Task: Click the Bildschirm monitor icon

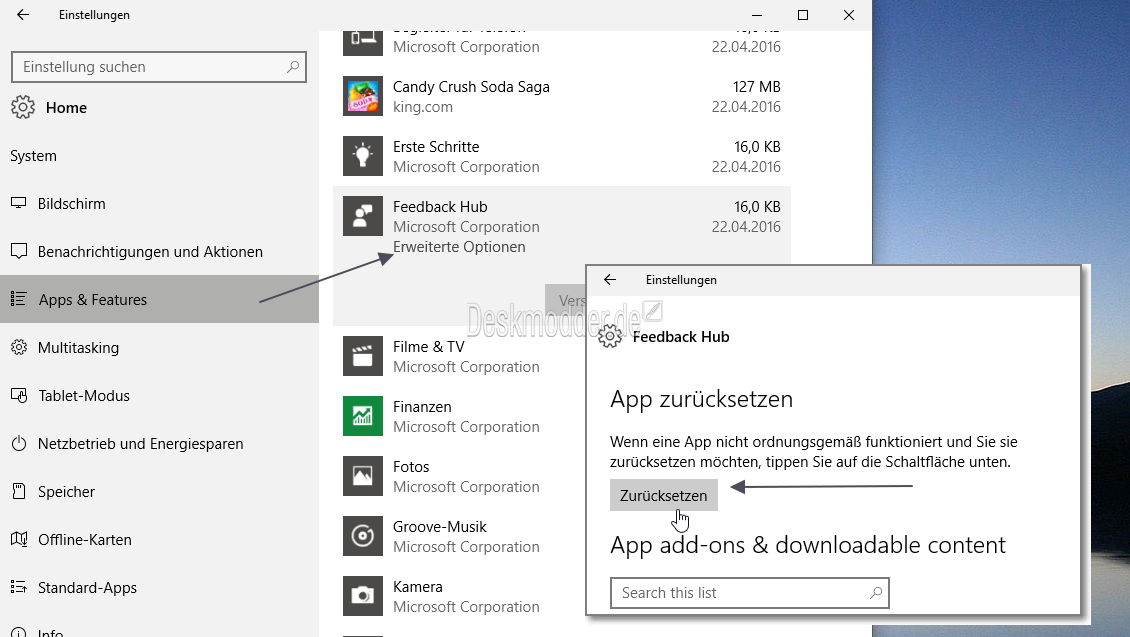Action: (x=19, y=203)
